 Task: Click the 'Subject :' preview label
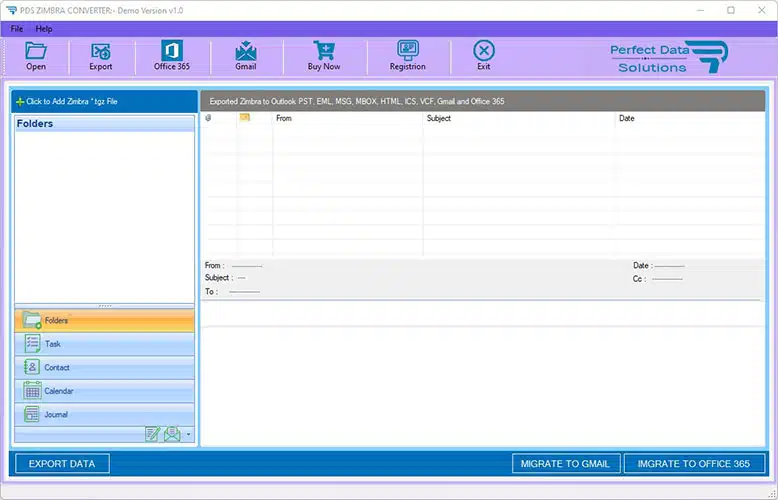[219, 278]
